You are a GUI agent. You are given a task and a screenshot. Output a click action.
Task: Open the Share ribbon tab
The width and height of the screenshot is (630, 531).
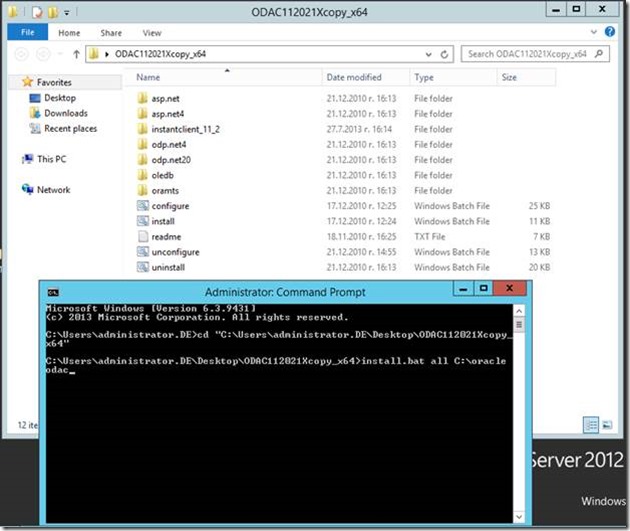pos(111,33)
